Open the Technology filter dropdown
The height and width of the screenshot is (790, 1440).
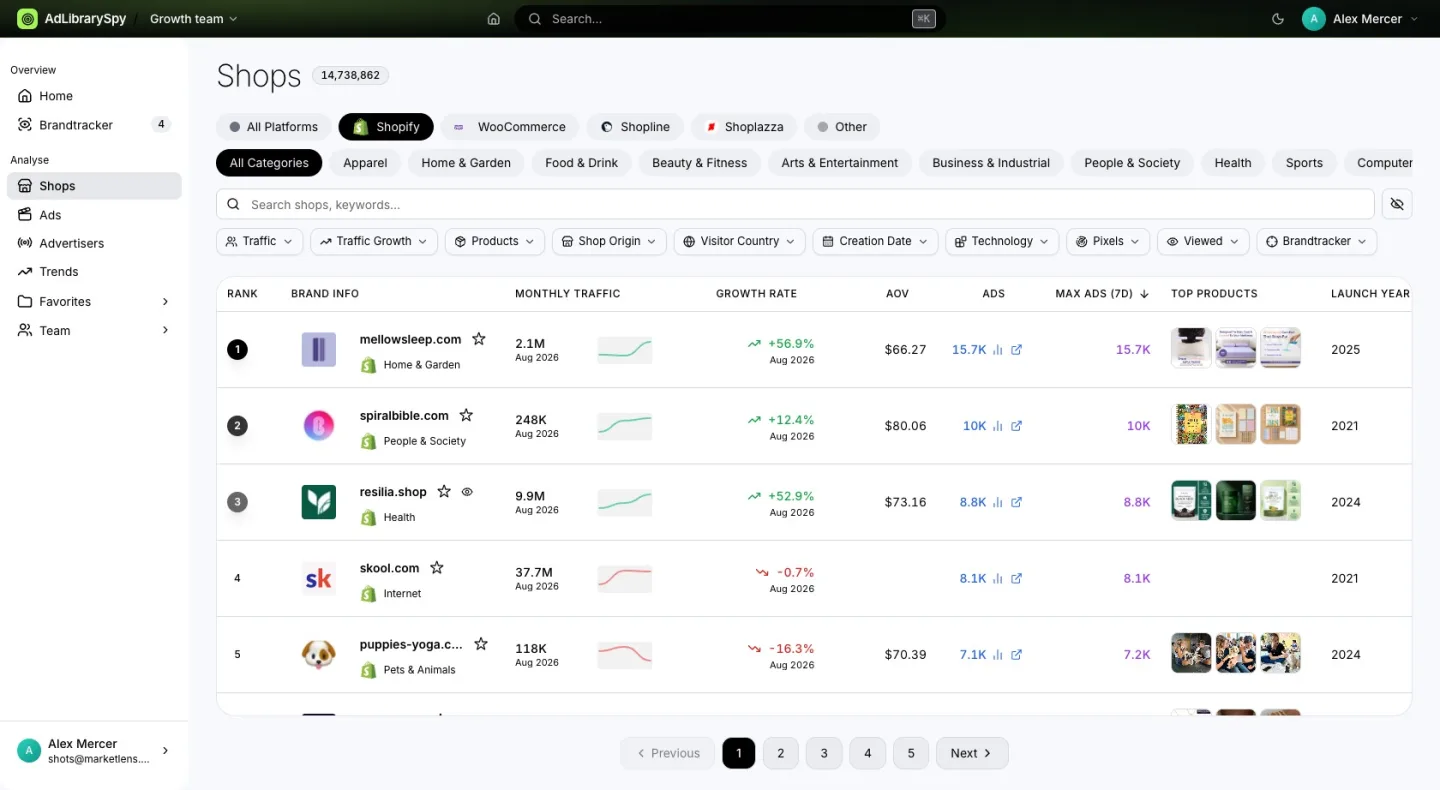[1002, 241]
